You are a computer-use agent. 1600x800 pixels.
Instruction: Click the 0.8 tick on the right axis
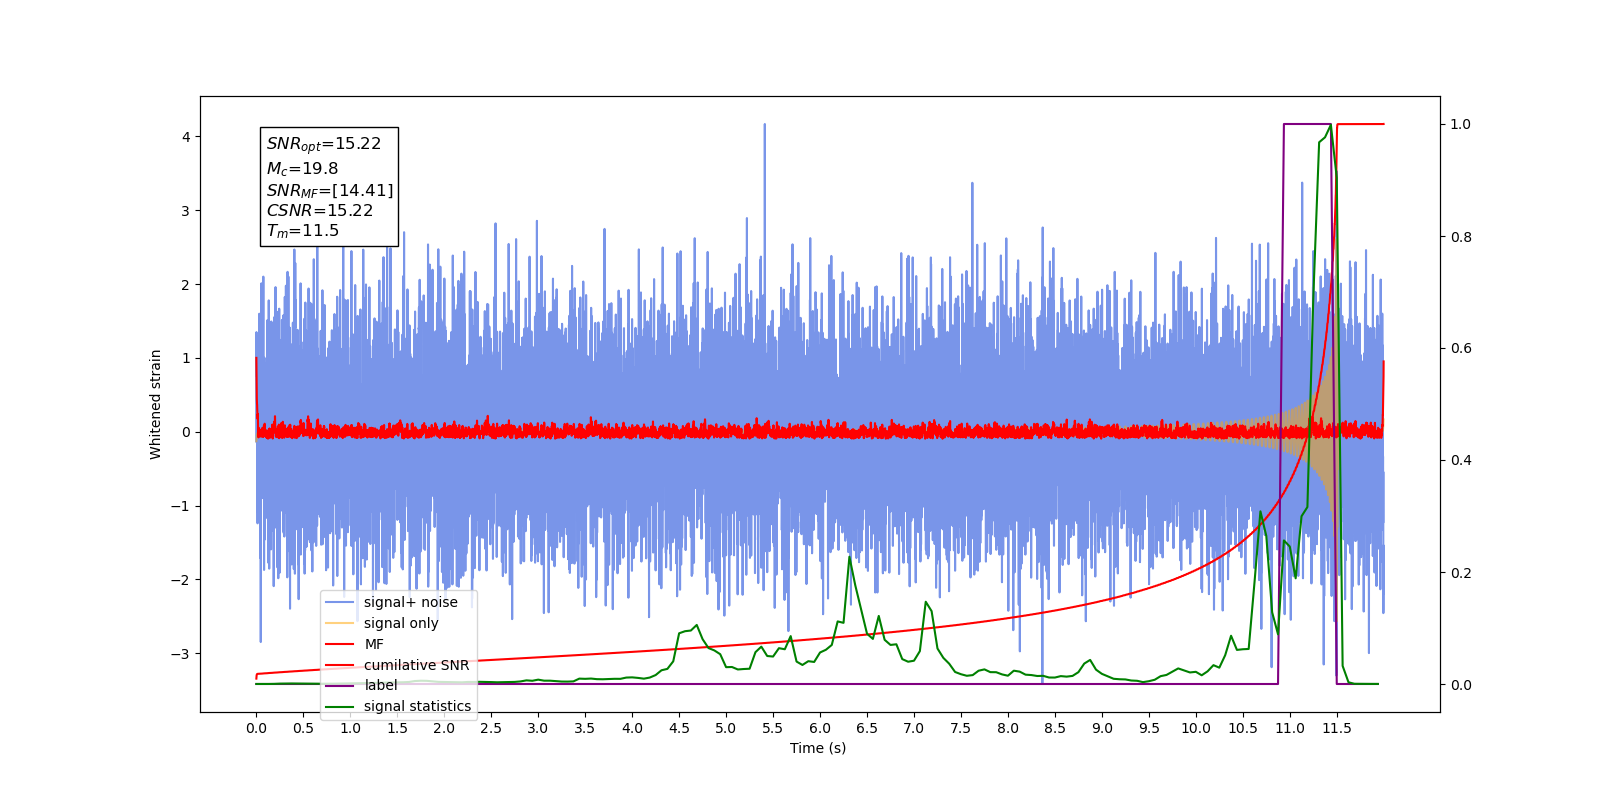click(x=1461, y=237)
